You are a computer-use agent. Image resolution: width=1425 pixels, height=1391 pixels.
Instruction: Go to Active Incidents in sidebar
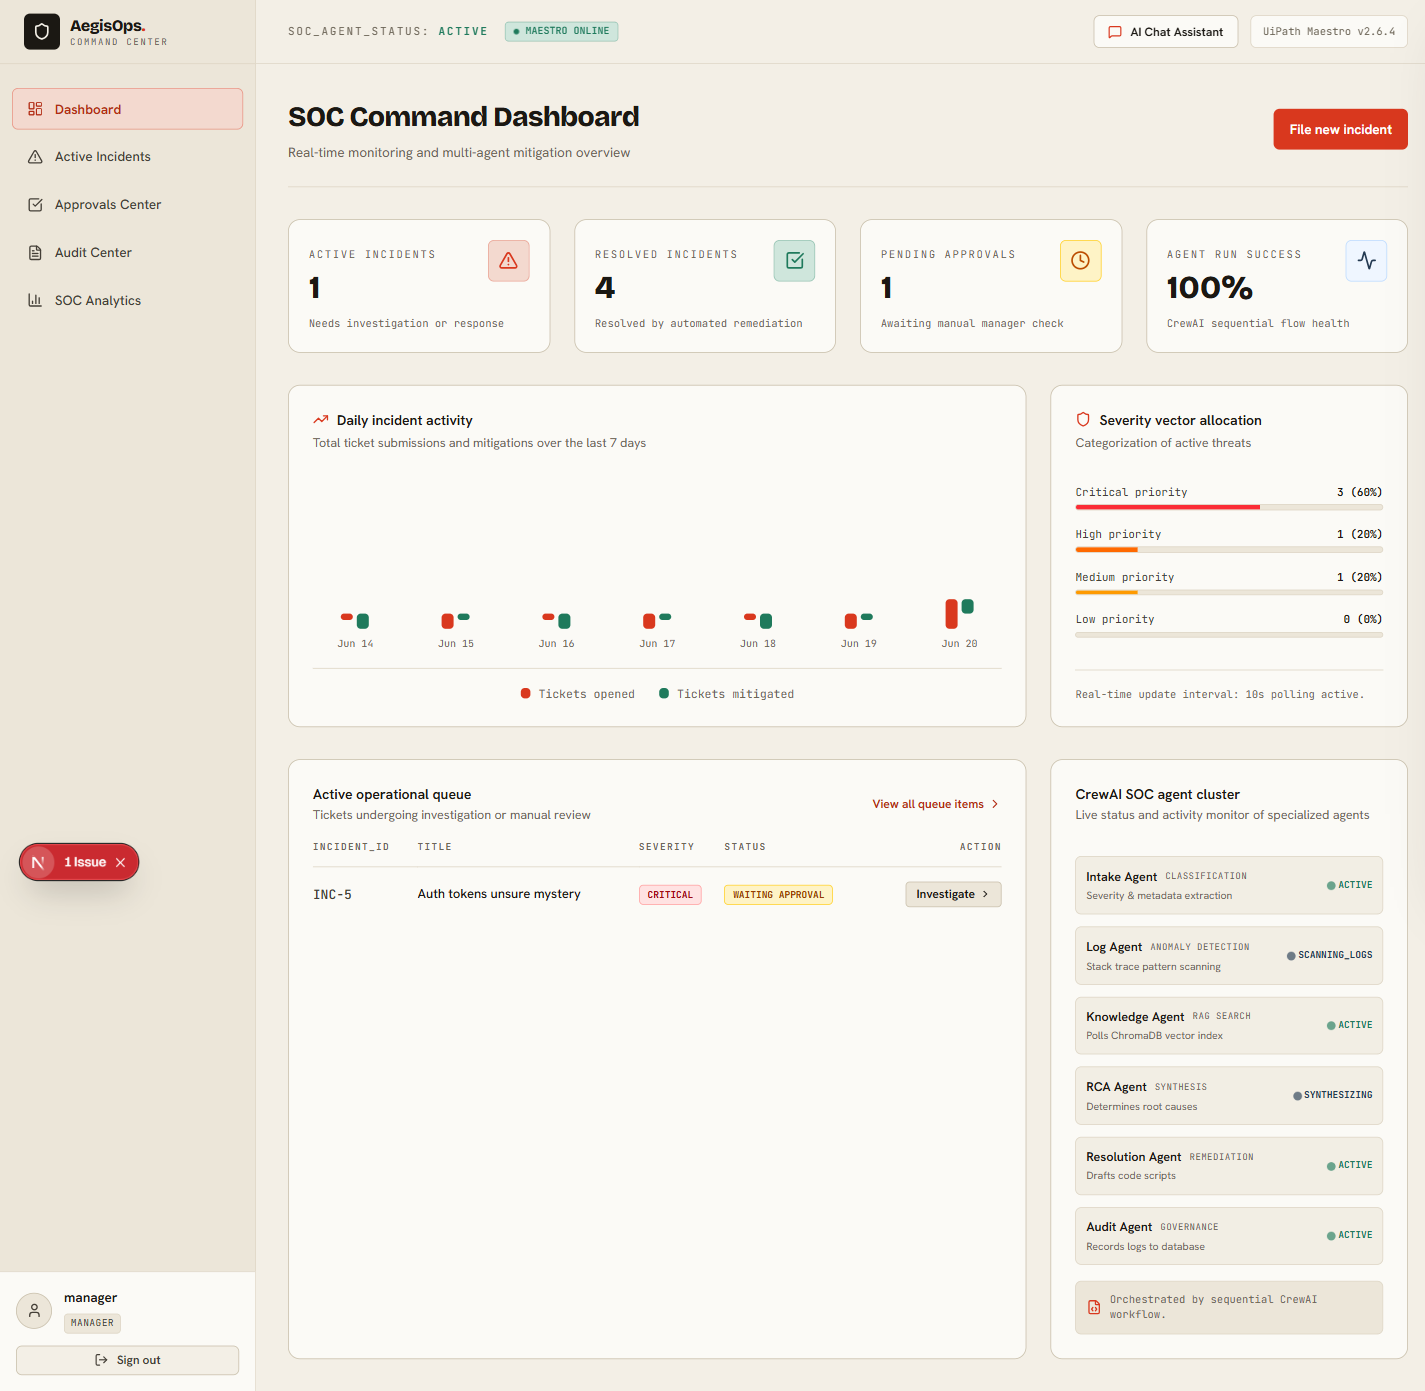tap(127, 157)
